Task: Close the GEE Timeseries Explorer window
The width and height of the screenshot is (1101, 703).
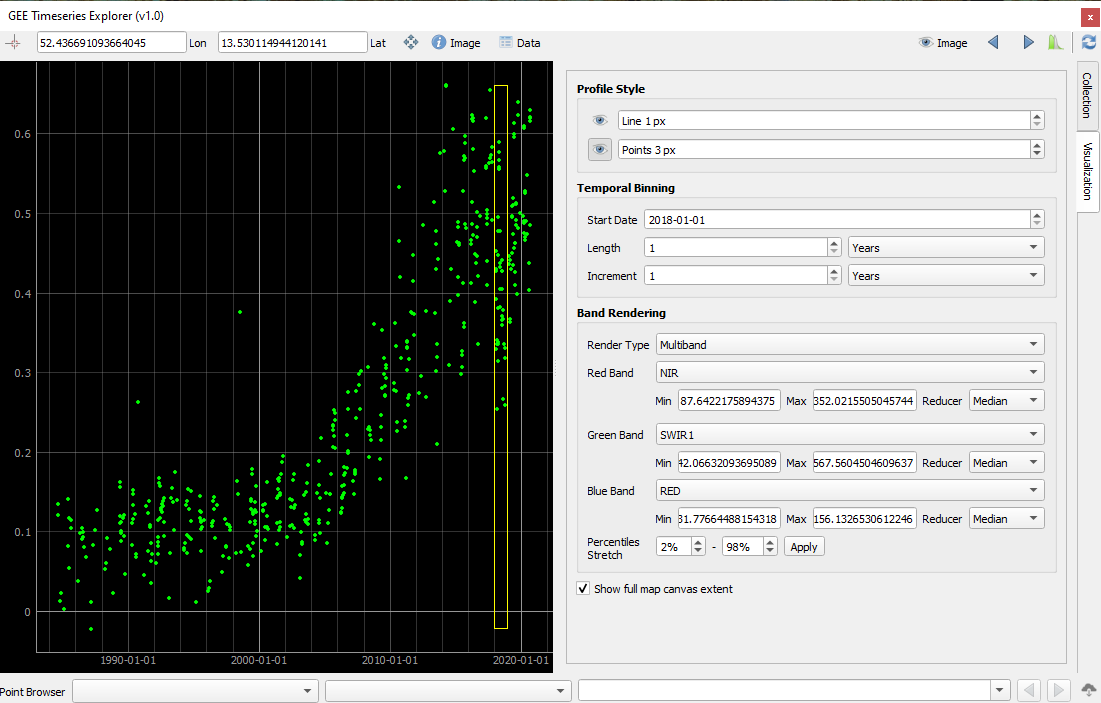Action: tap(1090, 17)
